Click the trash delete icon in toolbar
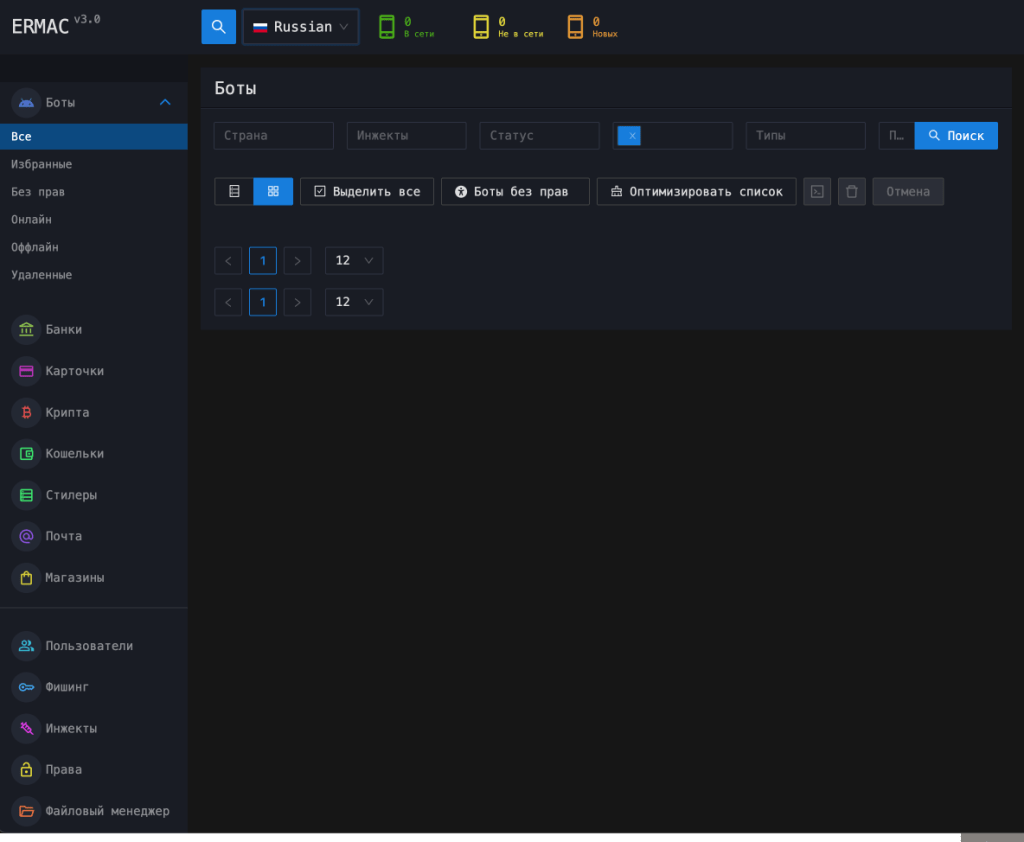Screen dimensions: 1024x842 click(x=851, y=192)
